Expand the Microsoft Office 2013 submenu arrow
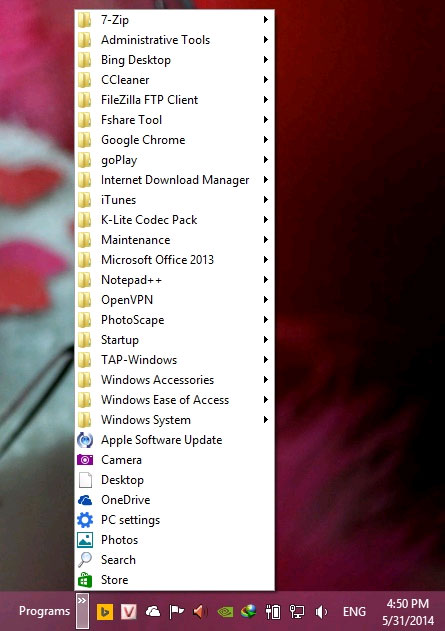The width and height of the screenshot is (445, 631). coord(266,260)
